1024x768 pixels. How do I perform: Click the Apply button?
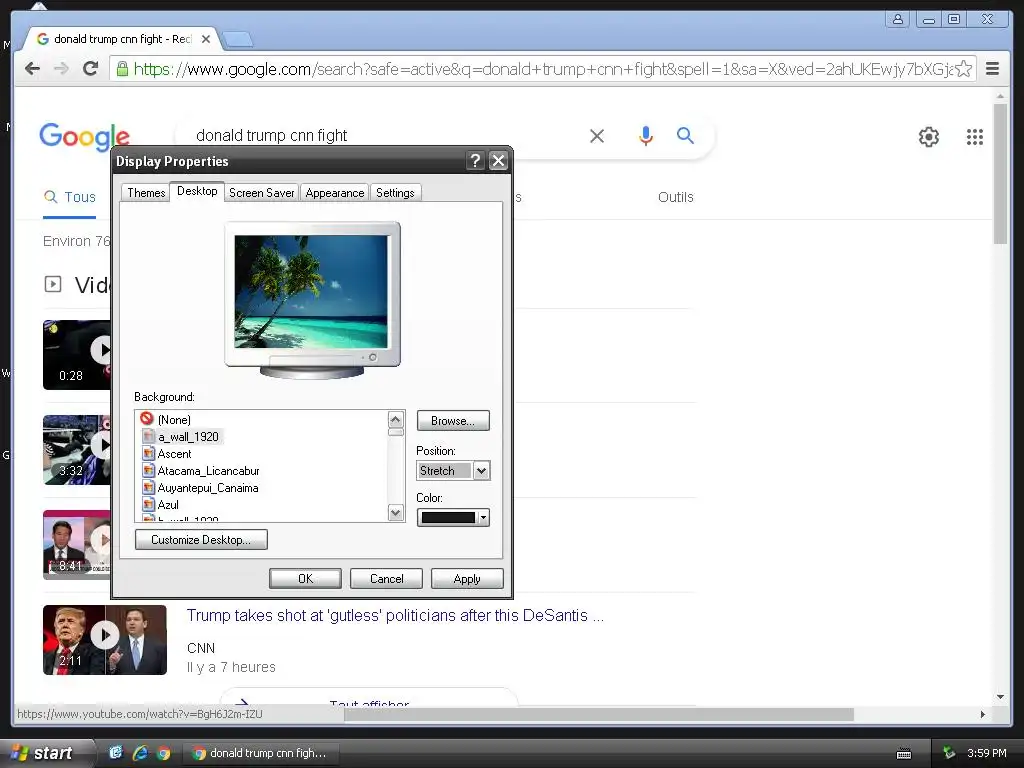point(467,579)
